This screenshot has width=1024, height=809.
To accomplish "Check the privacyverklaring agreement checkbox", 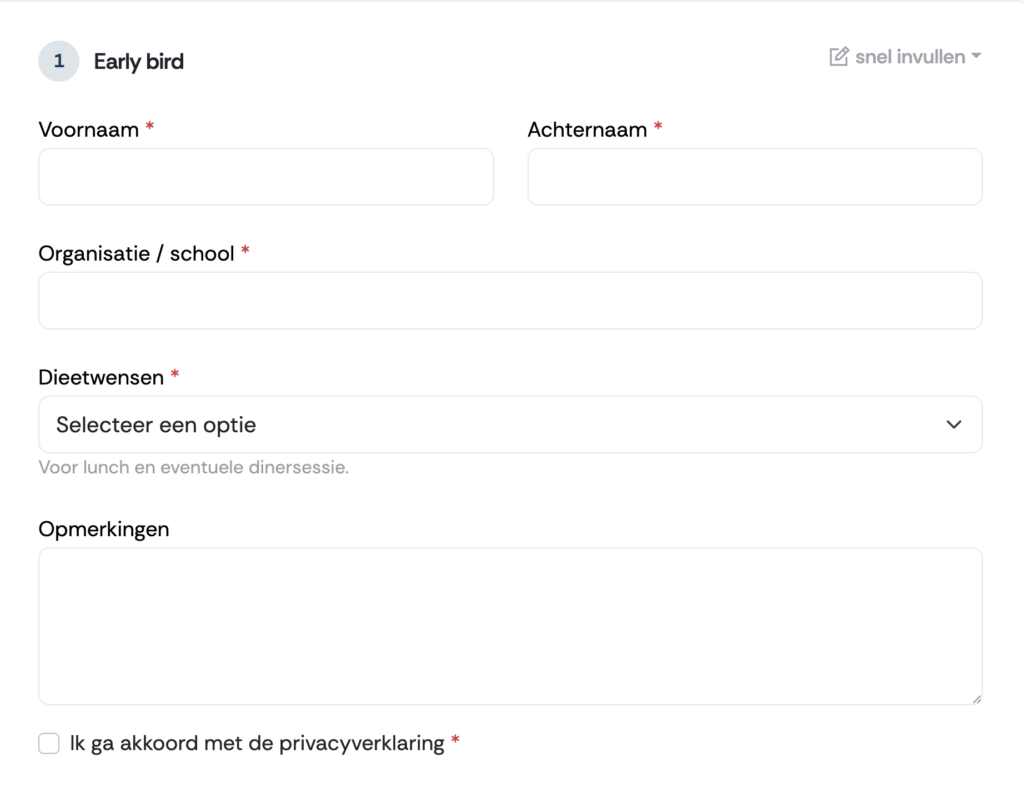I will pyautogui.click(x=49, y=743).
